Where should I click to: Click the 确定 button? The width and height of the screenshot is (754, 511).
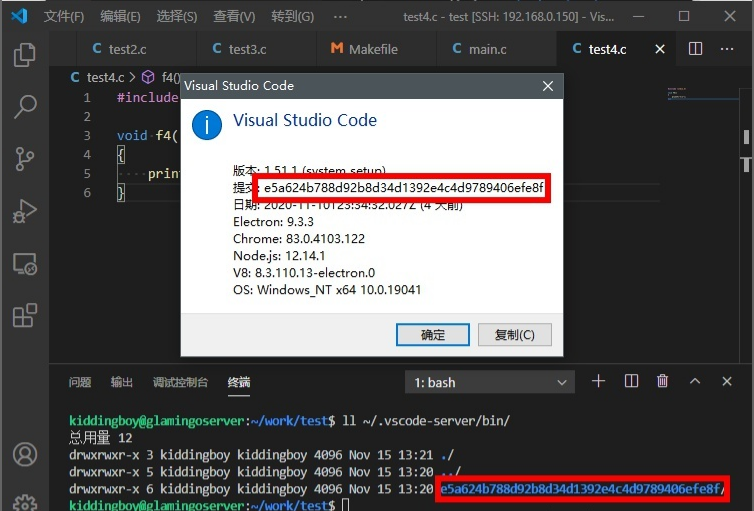click(433, 335)
